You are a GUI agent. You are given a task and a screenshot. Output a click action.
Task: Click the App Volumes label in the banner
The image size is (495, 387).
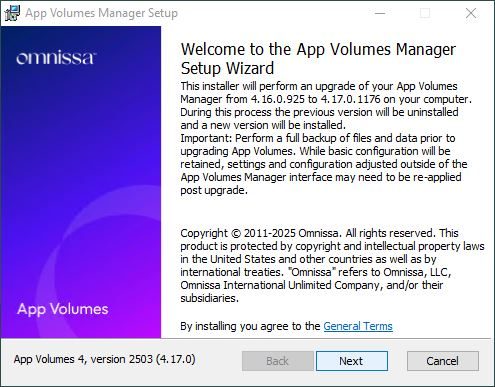click(63, 309)
